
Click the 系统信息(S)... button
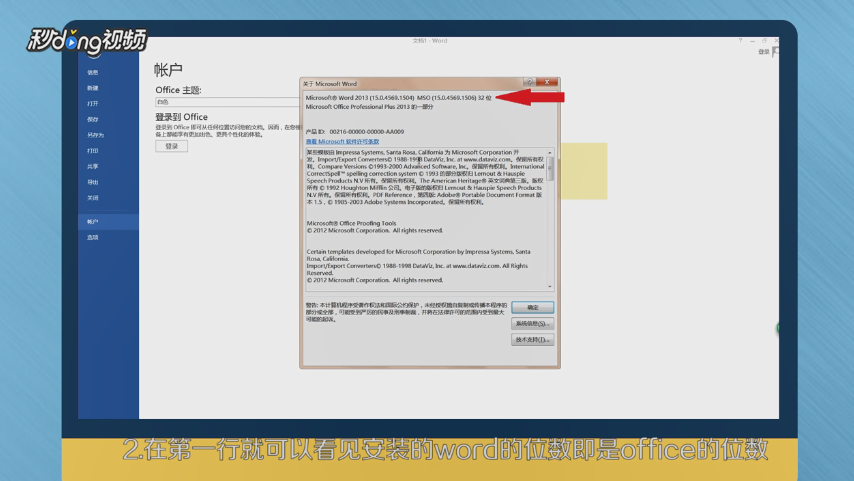pos(533,324)
